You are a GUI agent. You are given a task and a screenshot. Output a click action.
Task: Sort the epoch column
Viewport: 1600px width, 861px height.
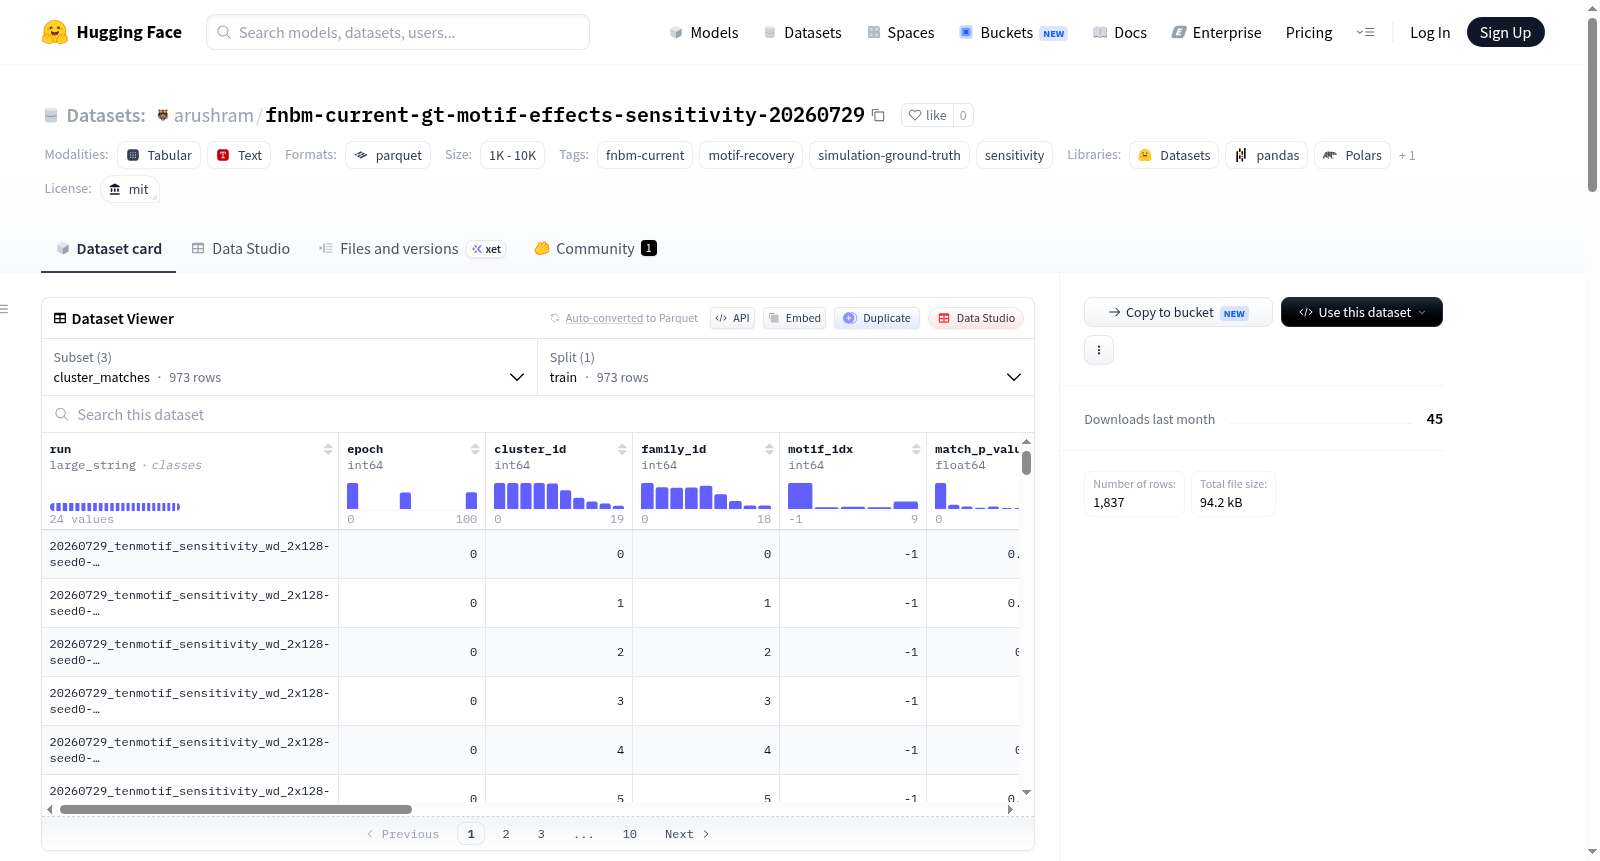click(x=475, y=449)
